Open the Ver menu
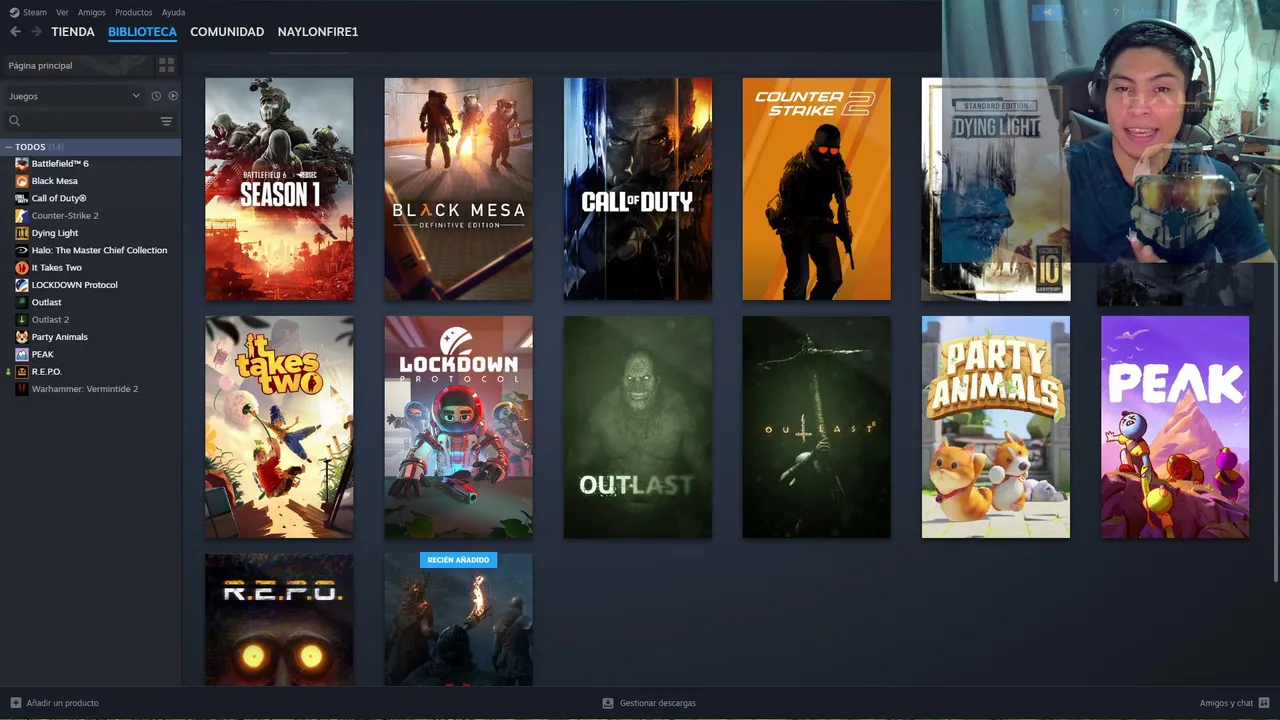The width and height of the screenshot is (1280, 720). tap(62, 12)
